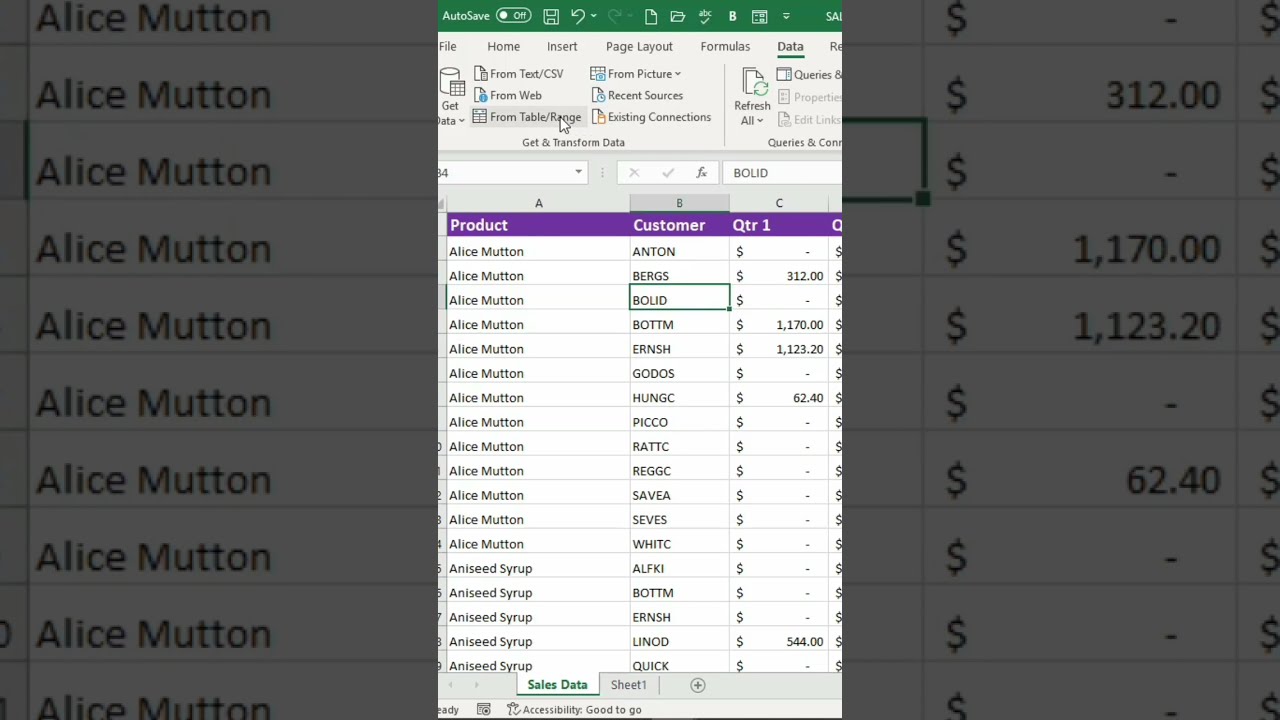Image resolution: width=1280 pixels, height=720 pixels.
Task: Open the File tab
Action: 448,47
